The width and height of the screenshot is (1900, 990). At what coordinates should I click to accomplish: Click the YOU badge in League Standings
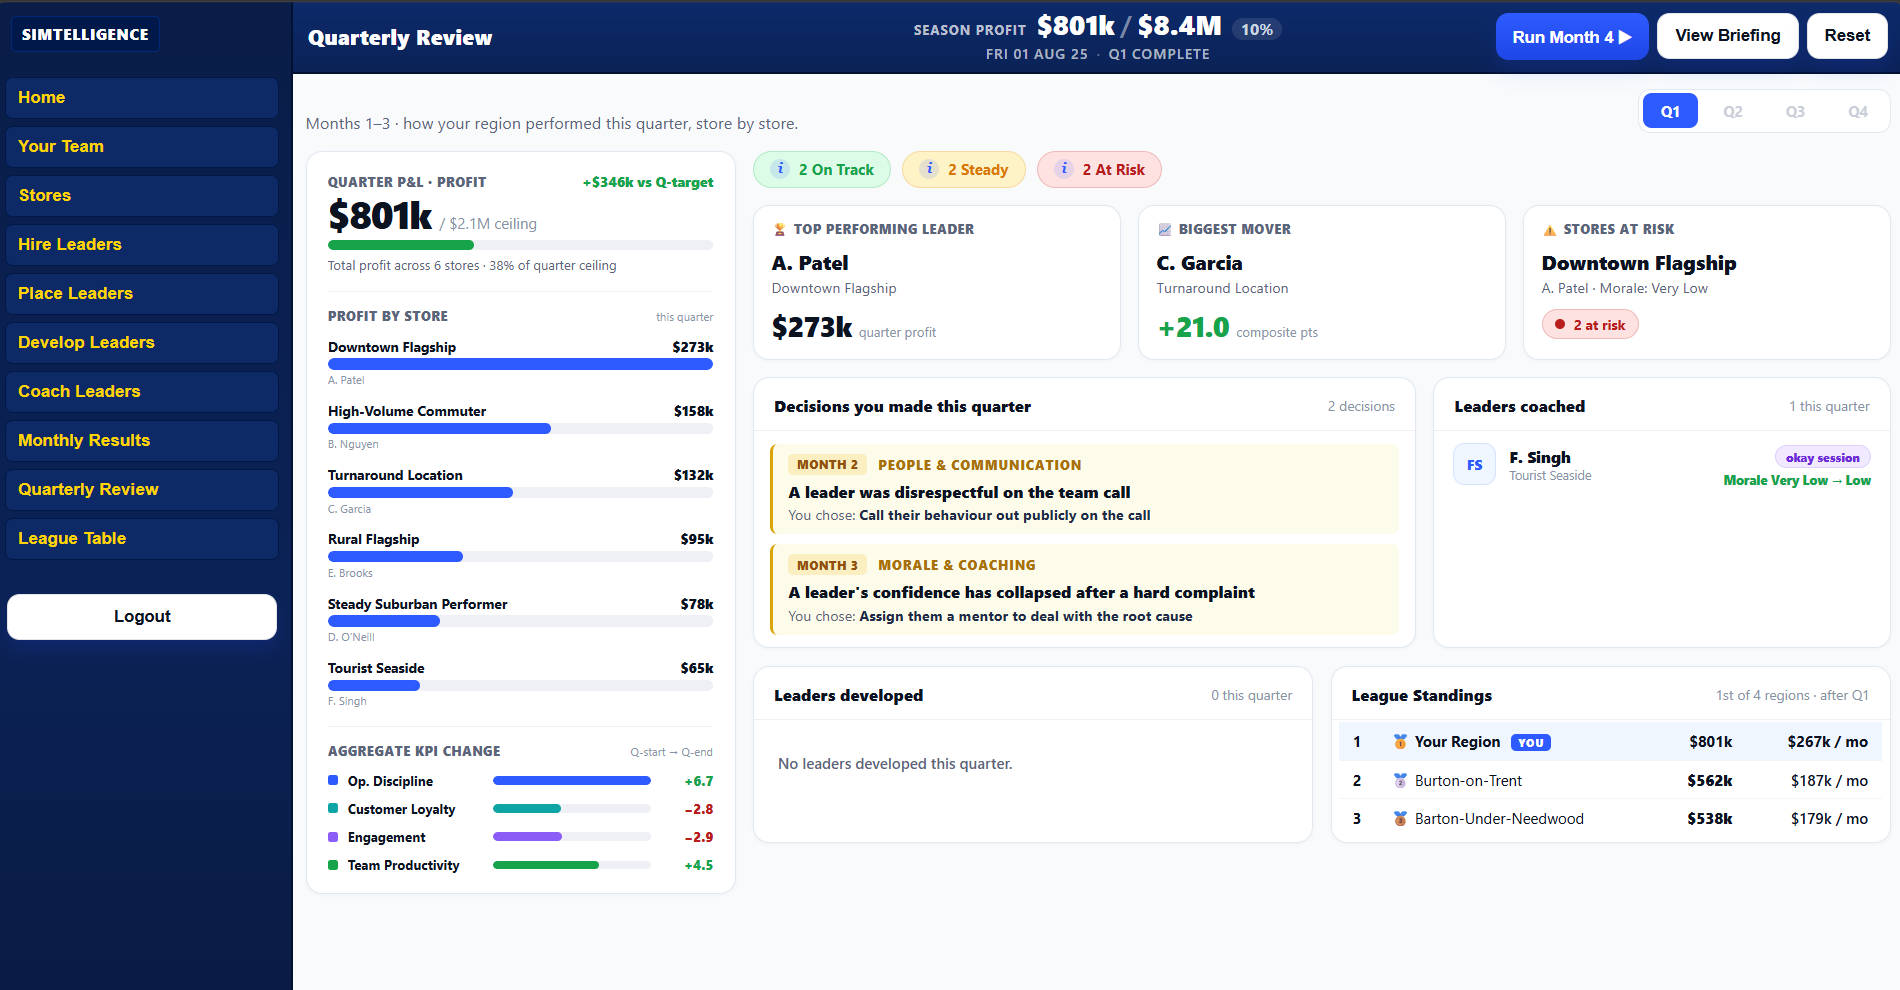coord(1530,742)
